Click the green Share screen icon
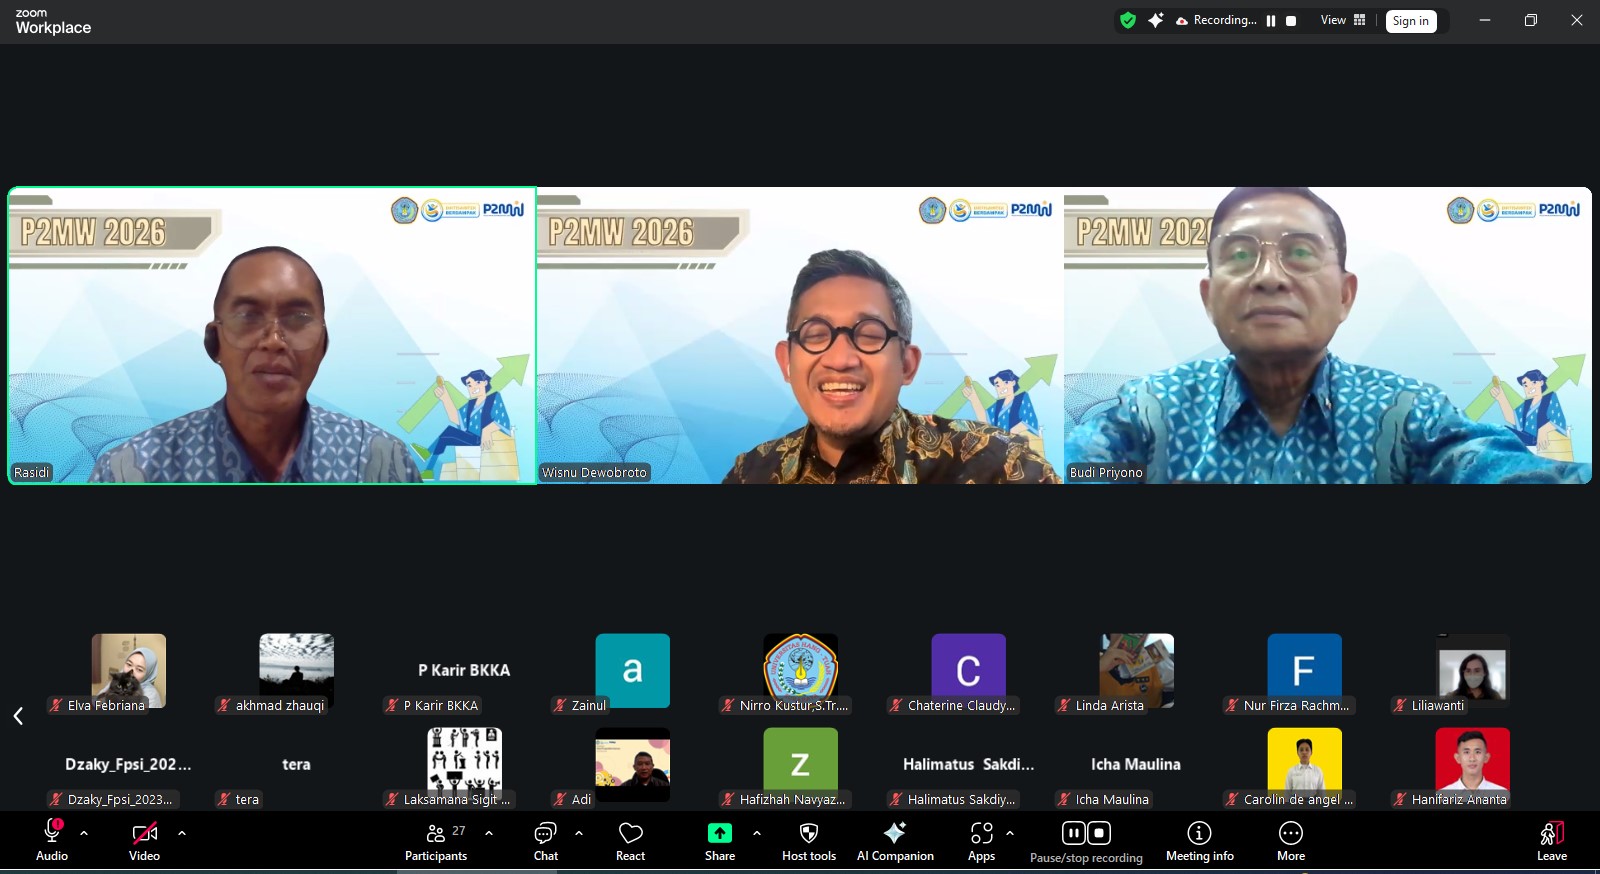The image size is (1600, 874). pyautogui.click(x=719, y=834)
